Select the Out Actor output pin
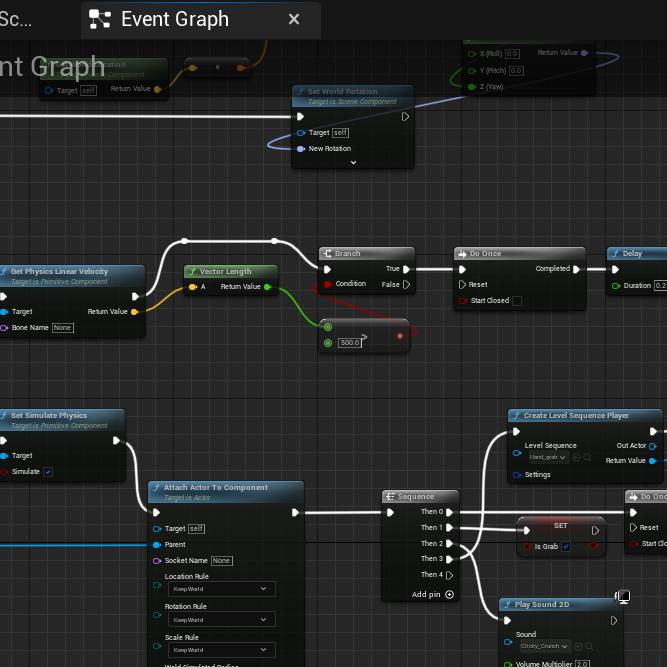 tap(653, 446)
